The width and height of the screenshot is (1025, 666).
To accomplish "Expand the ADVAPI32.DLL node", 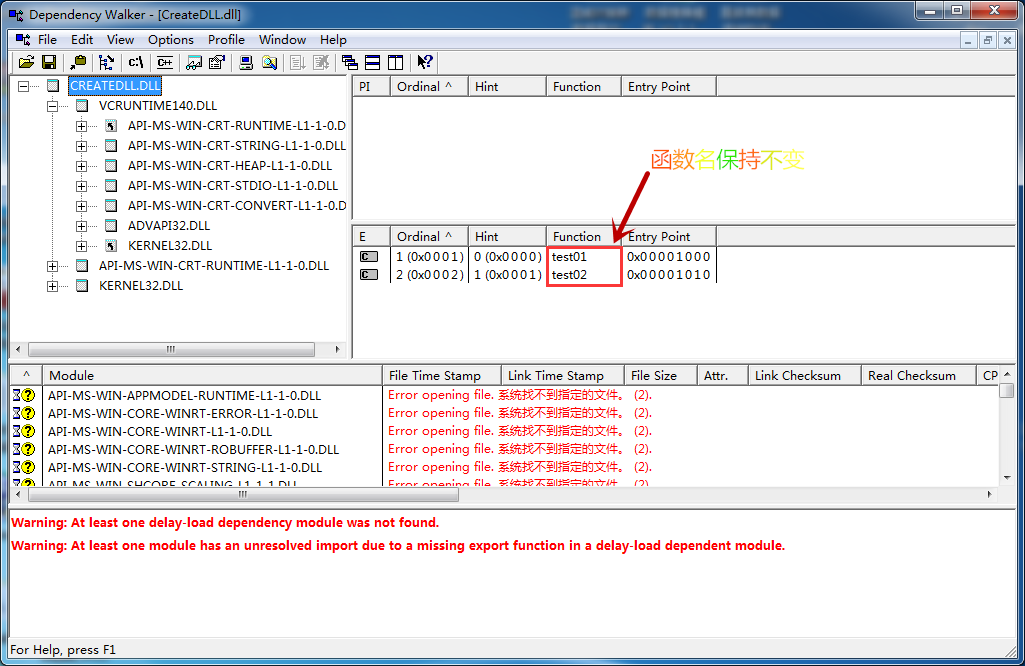I will (x=82, y=226).
